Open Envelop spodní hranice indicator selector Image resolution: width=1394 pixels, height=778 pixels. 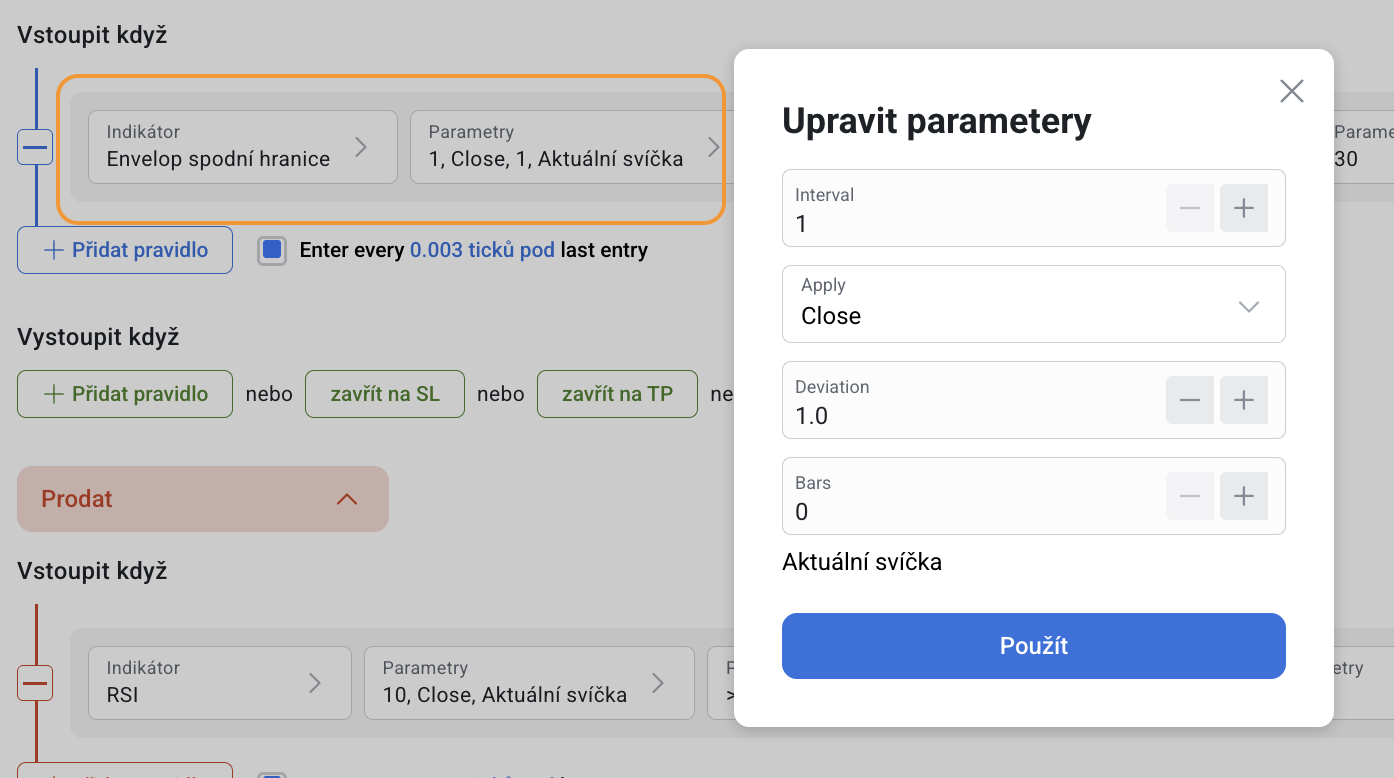pos(242,147)
